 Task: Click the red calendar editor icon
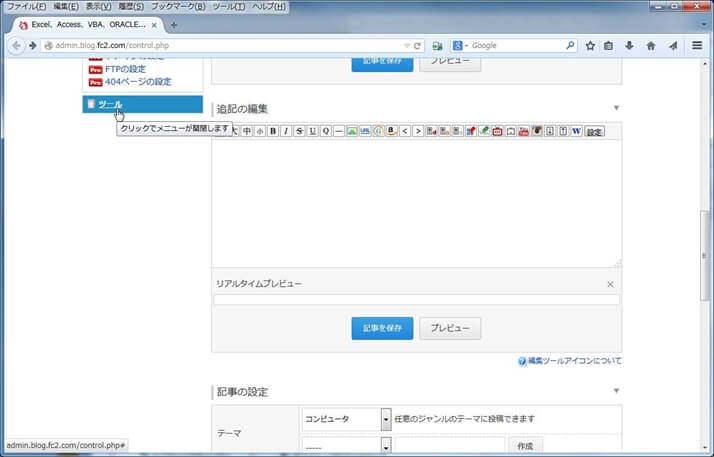pos(497,131)
